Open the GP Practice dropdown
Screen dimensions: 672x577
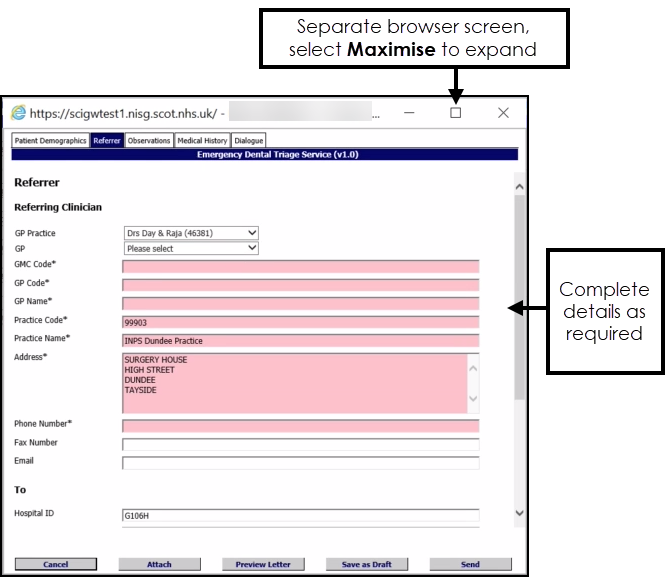click(190, 233)
